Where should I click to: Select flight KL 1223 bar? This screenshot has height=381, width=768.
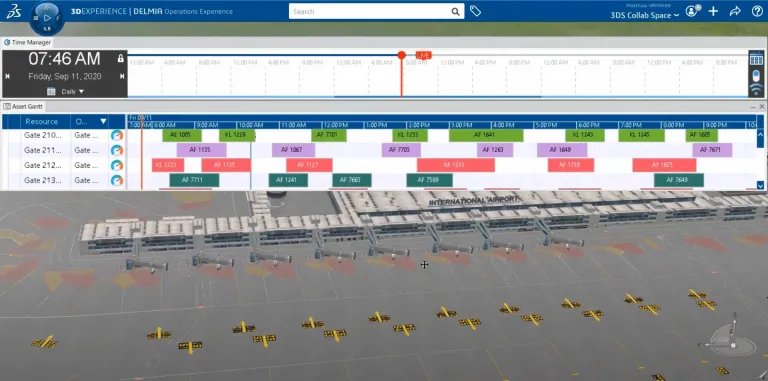point(168,165)
